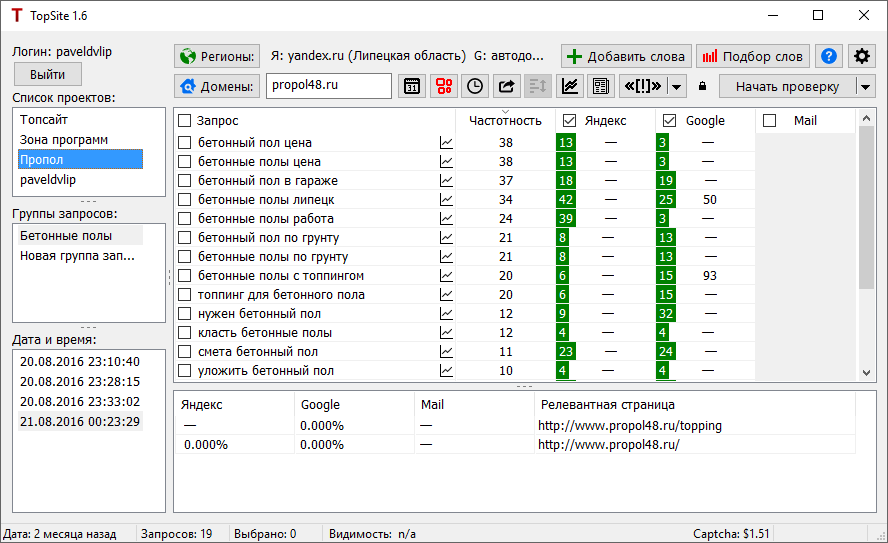Expand the «[!]» button dropdown arrow
The height and width of the screenshot is (543, 888).
pyautogui.click(x=677, y=86)
